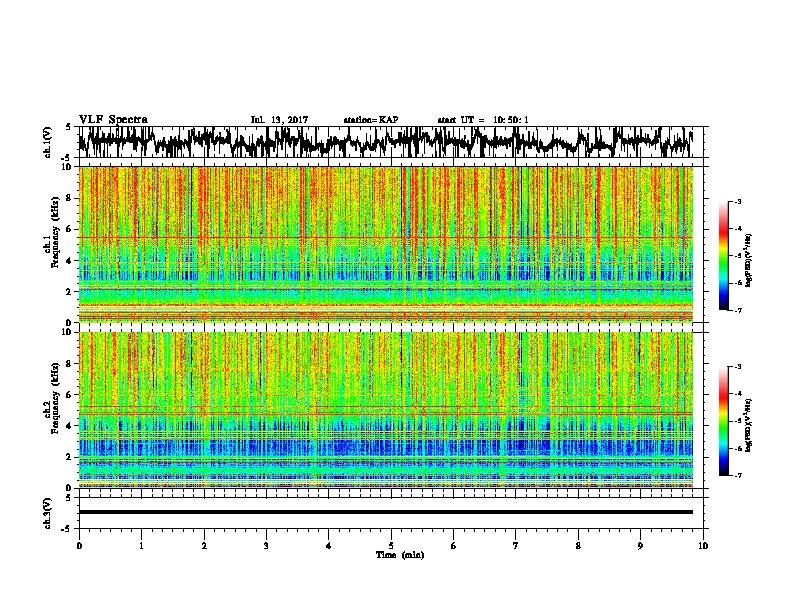This screenshot has height=612, width=792.
Task: Click the "-7" tick on ch.2 colorbar
Action: [738, 475]
